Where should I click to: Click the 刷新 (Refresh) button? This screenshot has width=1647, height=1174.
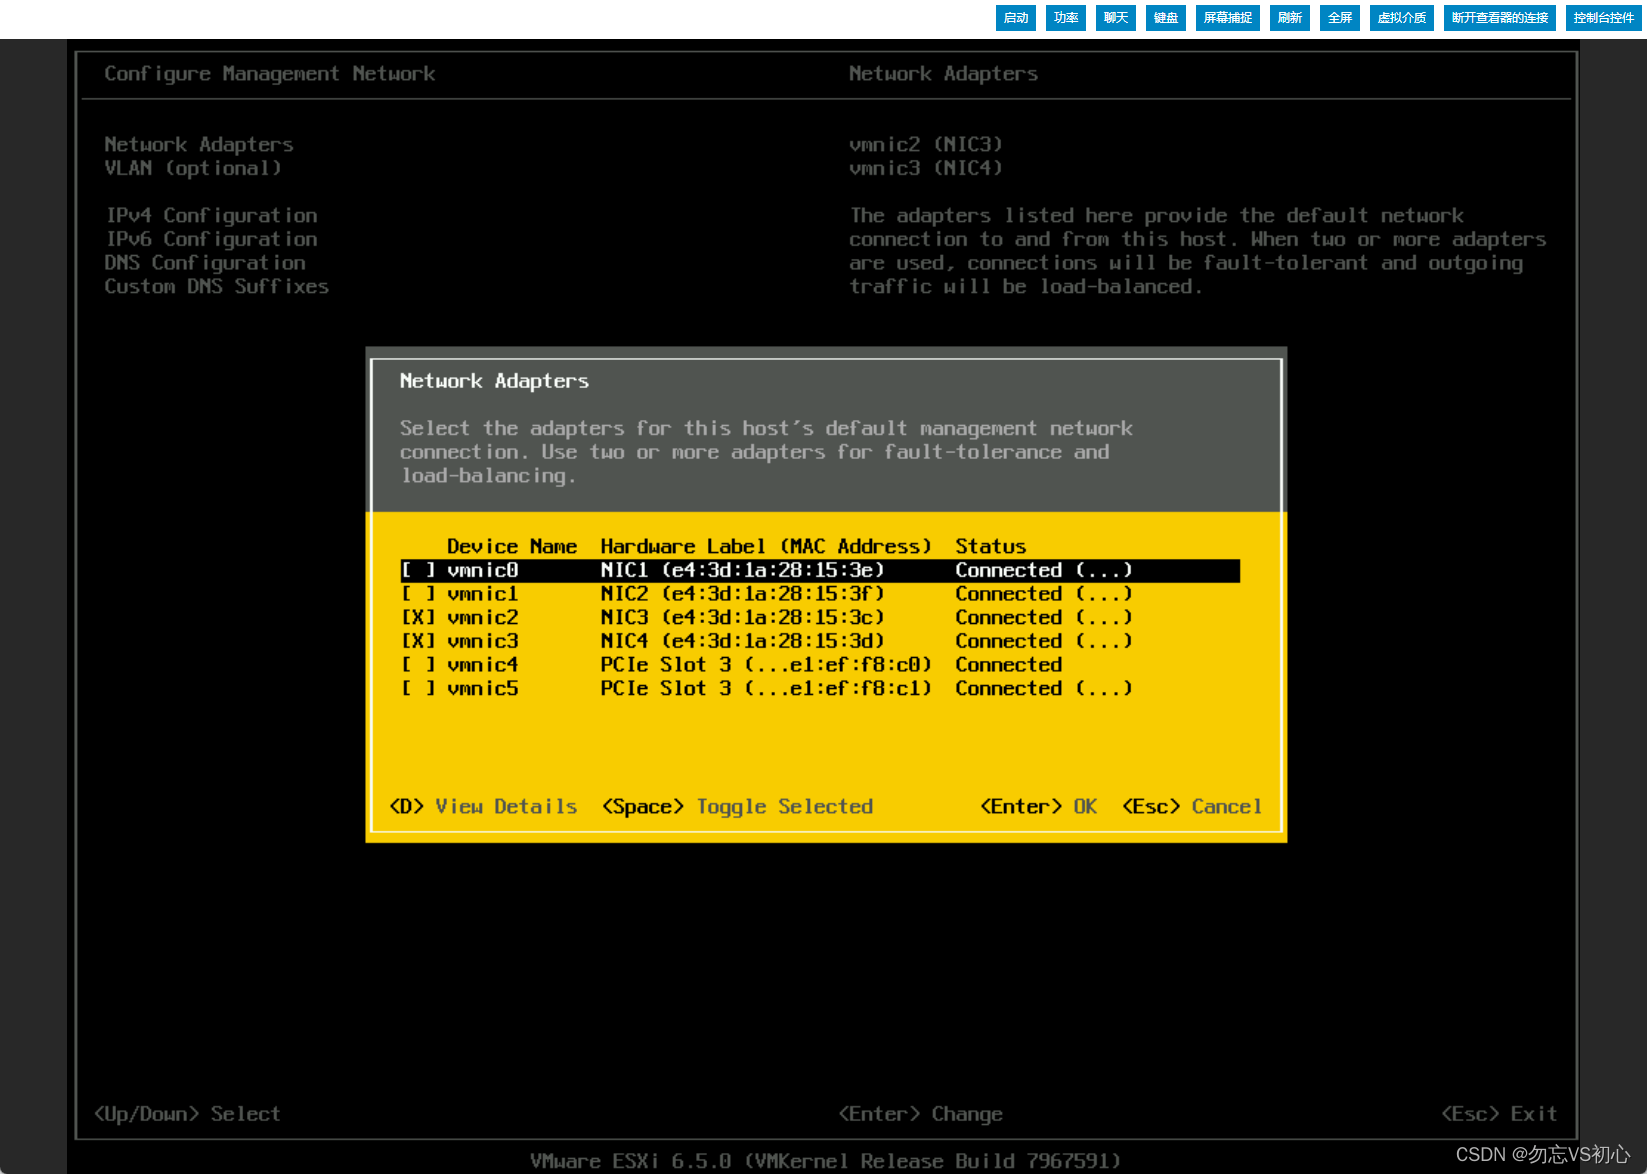(1289, 18)
